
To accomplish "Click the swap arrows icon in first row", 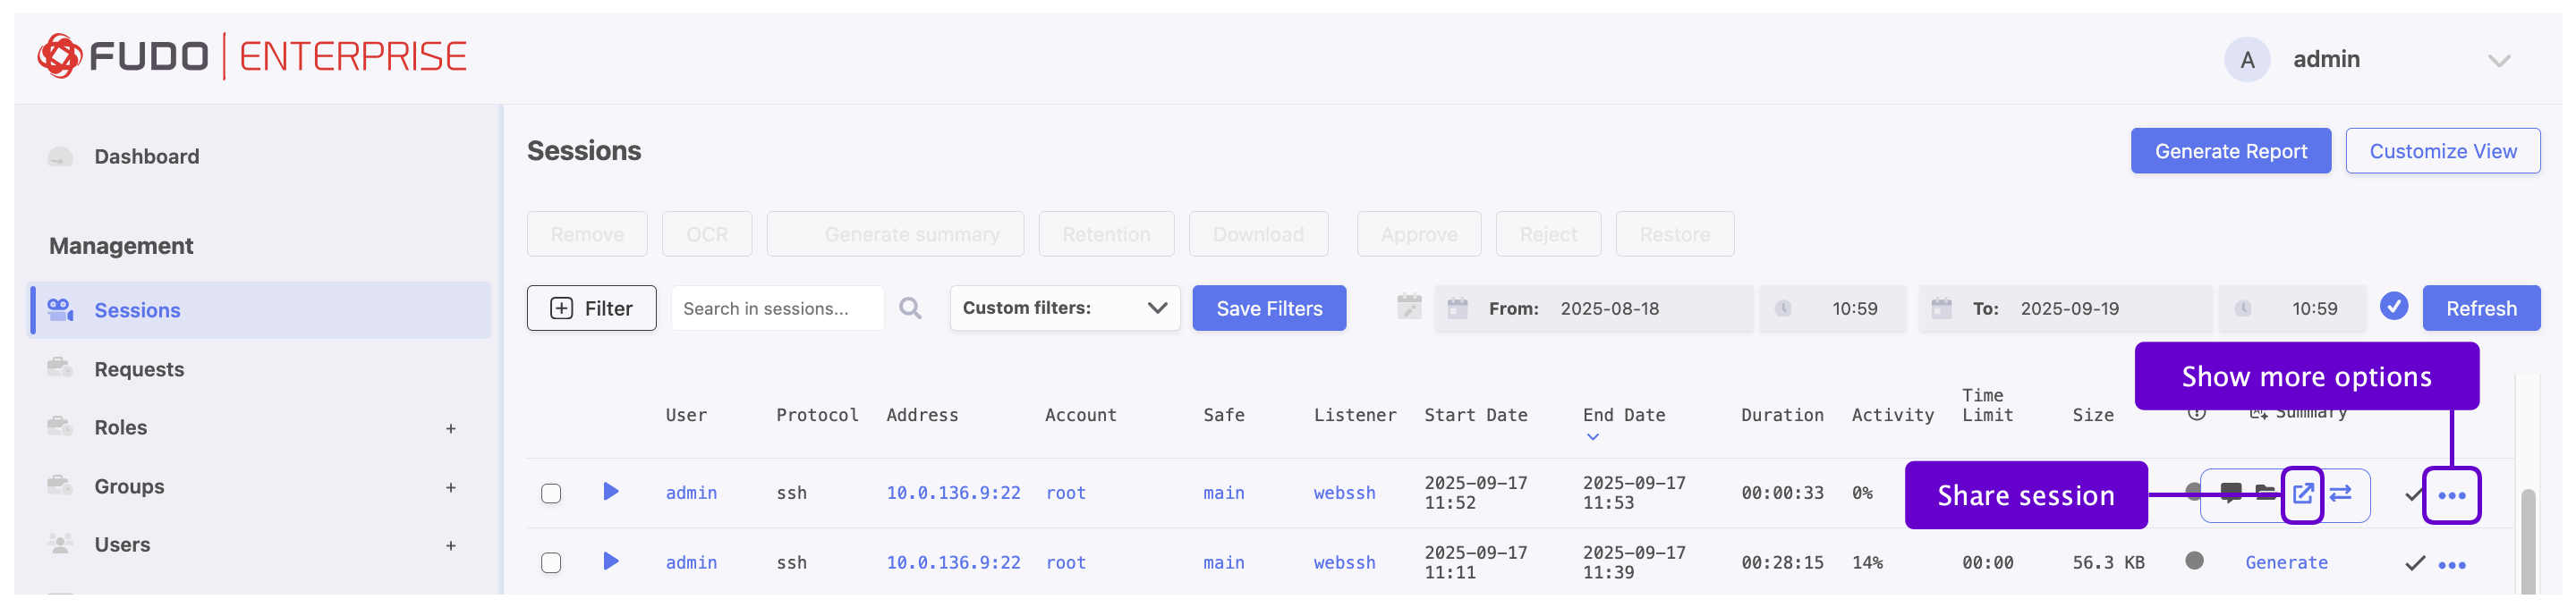I will click(x=2341, y=494).
